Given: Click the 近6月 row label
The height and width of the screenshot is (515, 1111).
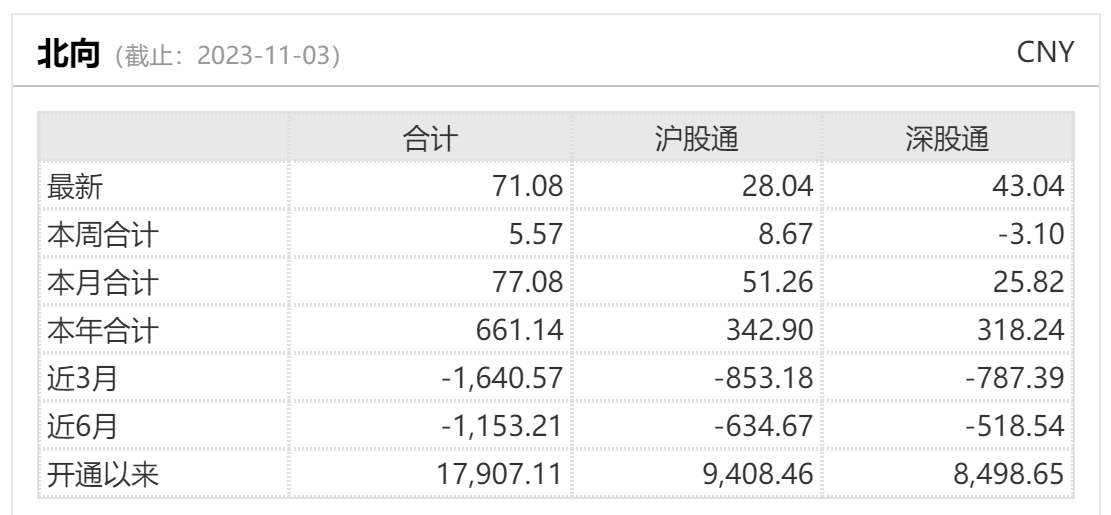Looking at the screenshot, I should [83, 428].
